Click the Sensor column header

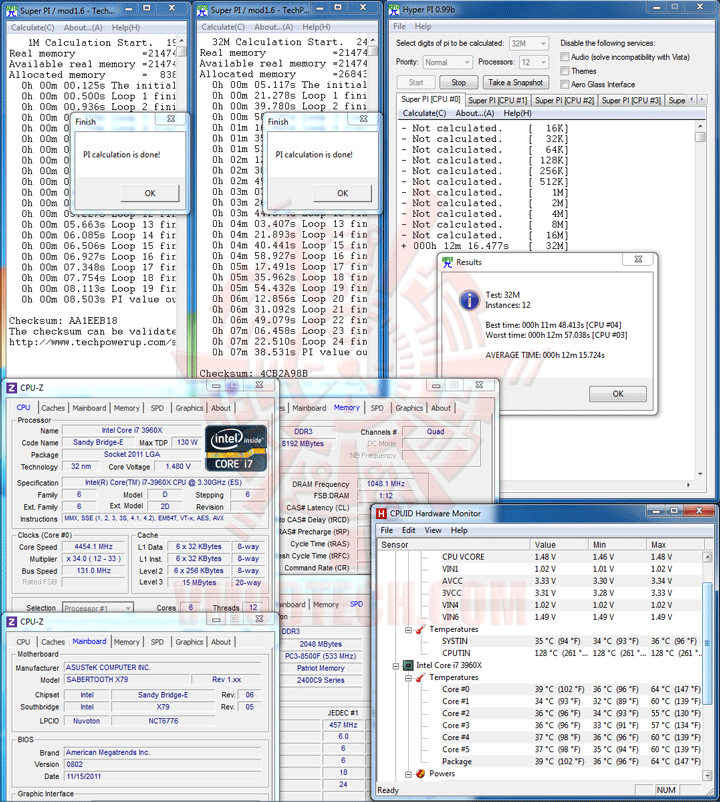point(454,545)
